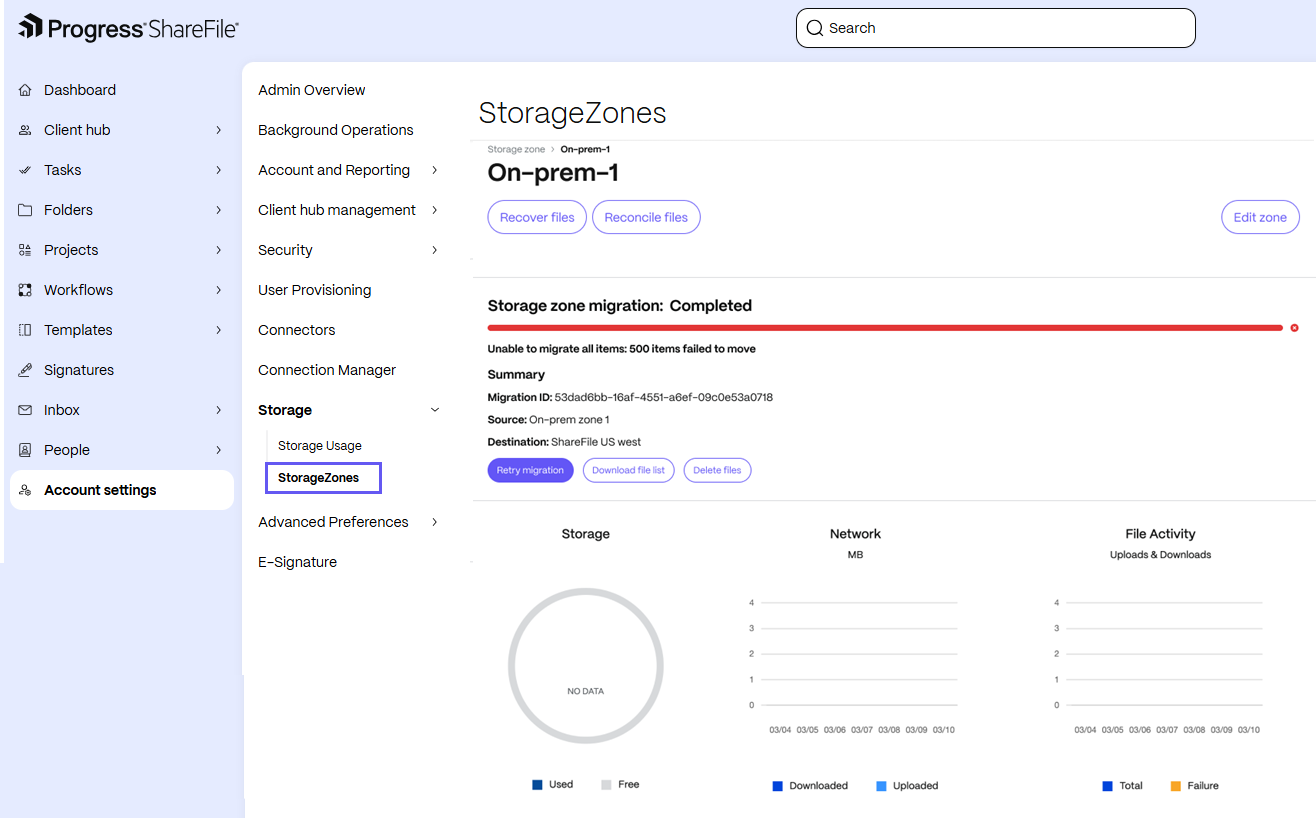Click the Delete files button

pyautogui.click(x=717, y=470)
